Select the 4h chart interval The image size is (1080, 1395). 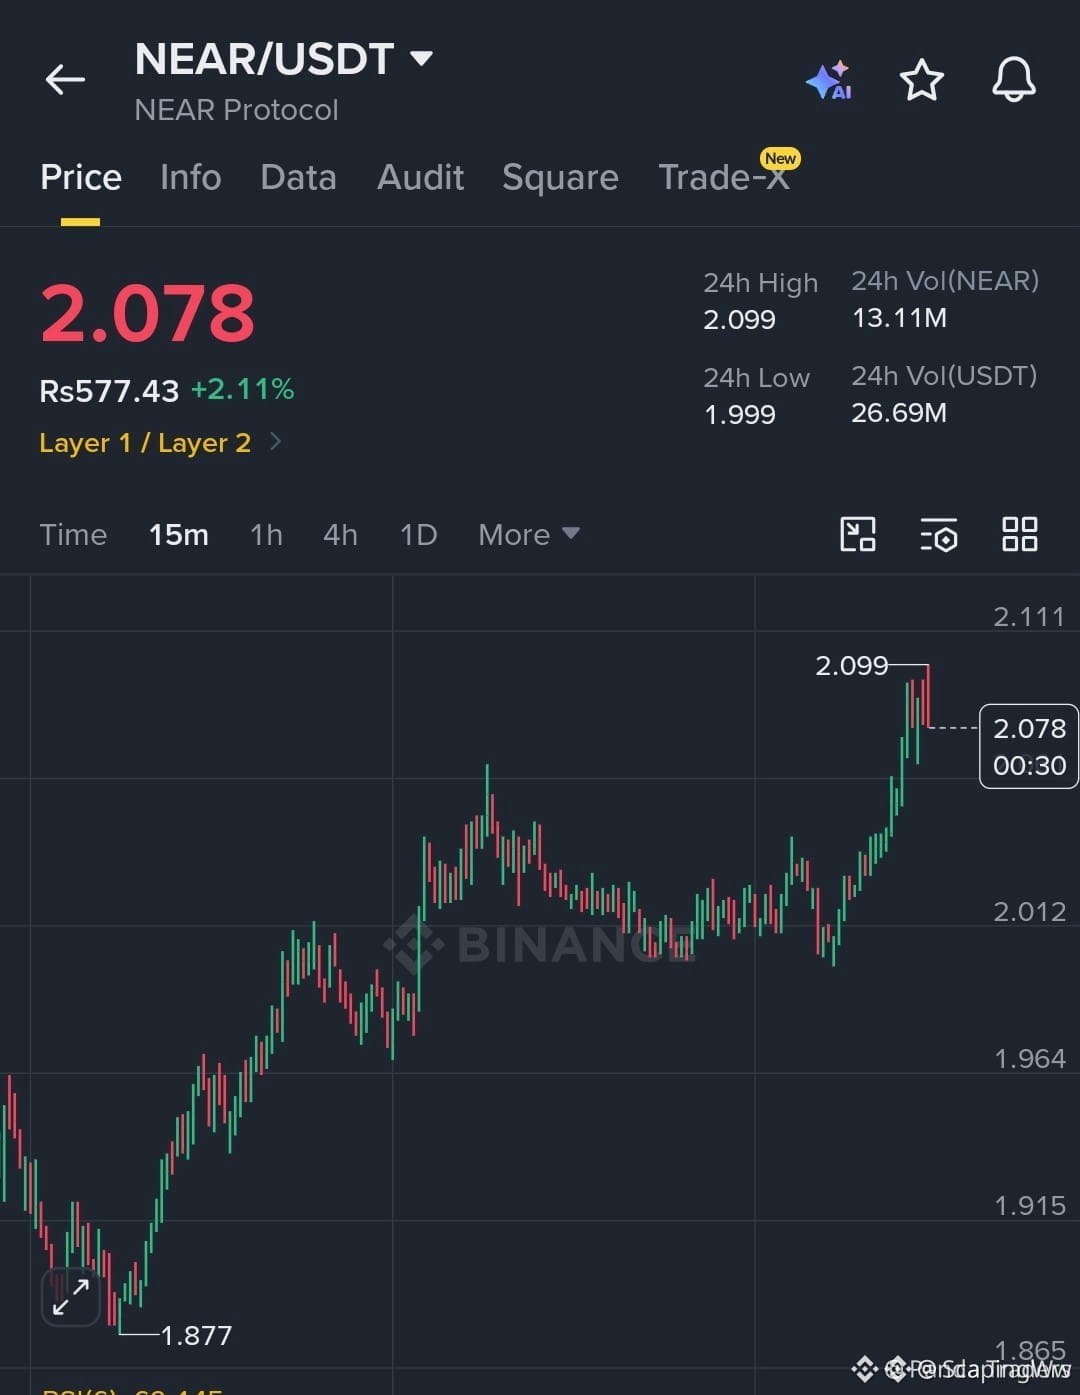[340, 534]
